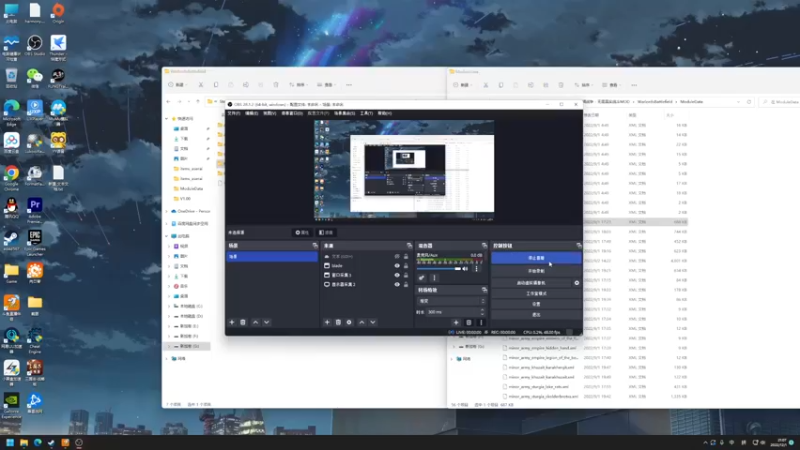This screenshot has width=800, height=450.
Task: Open virtual camera settings gear icon
Action: (x=577, y=283)
